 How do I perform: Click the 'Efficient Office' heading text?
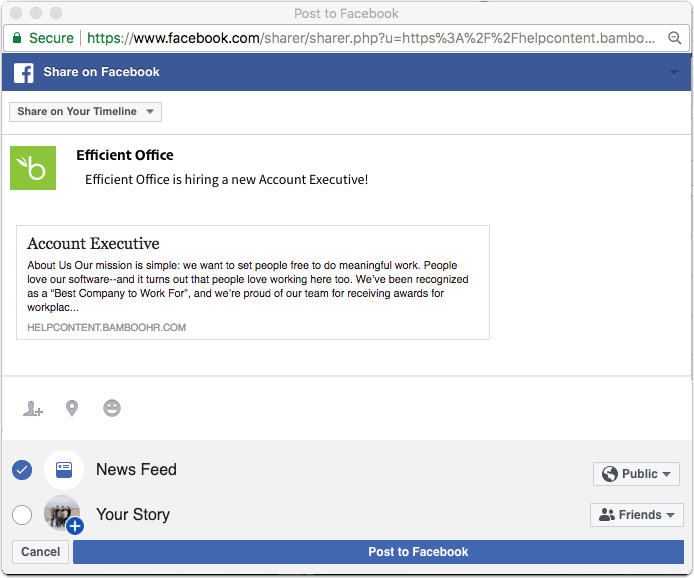pyautogui.click(x=125, y=155)
